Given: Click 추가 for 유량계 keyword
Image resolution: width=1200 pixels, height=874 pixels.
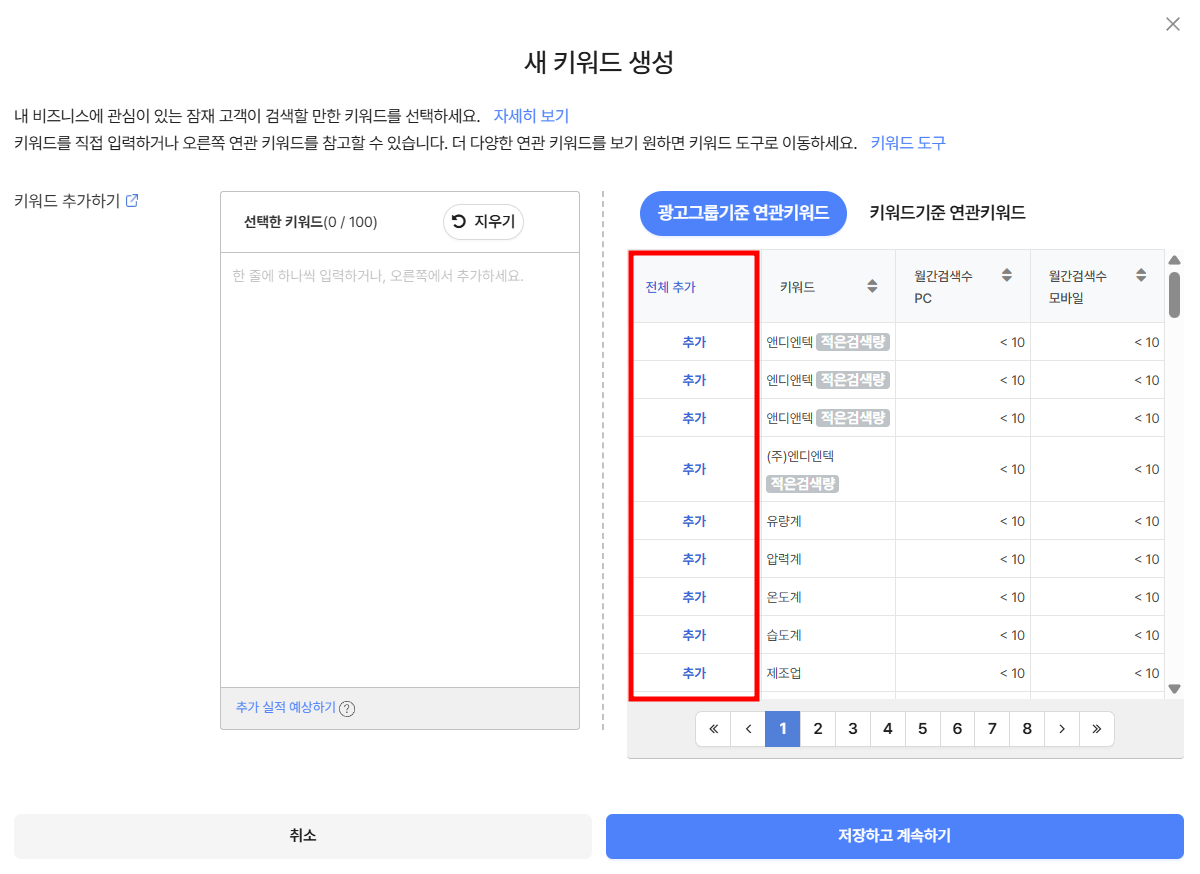Looking at the screenshot, I should coord(694,521).
